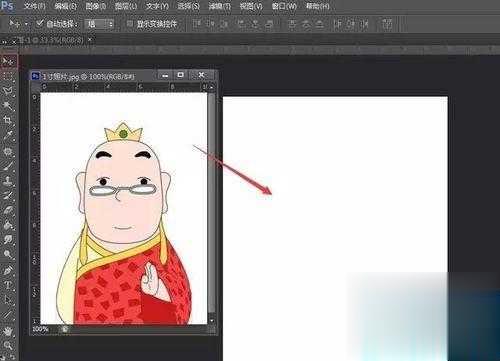The width and height of the screenshot is (500, 361).
Task: Close the 1寸照片.jpg floating window
Action: pos(201,75)
